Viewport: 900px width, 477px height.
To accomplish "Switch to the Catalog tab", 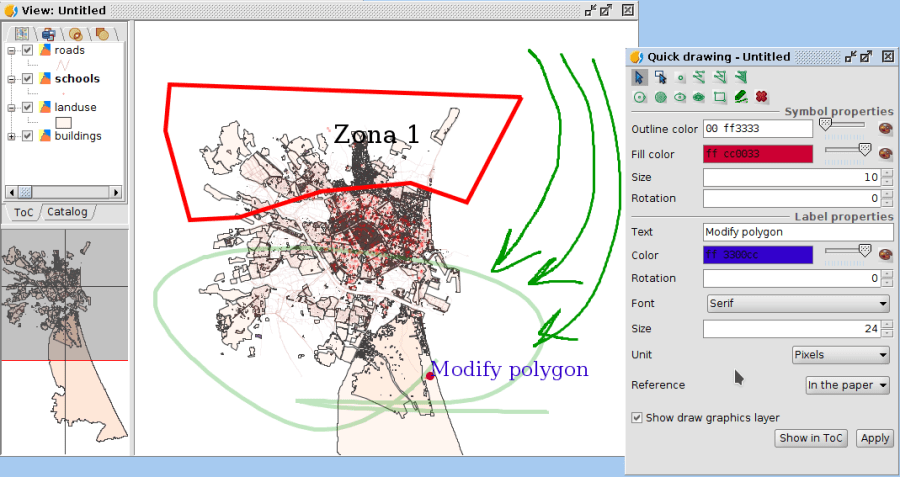I will coord(68,212).
